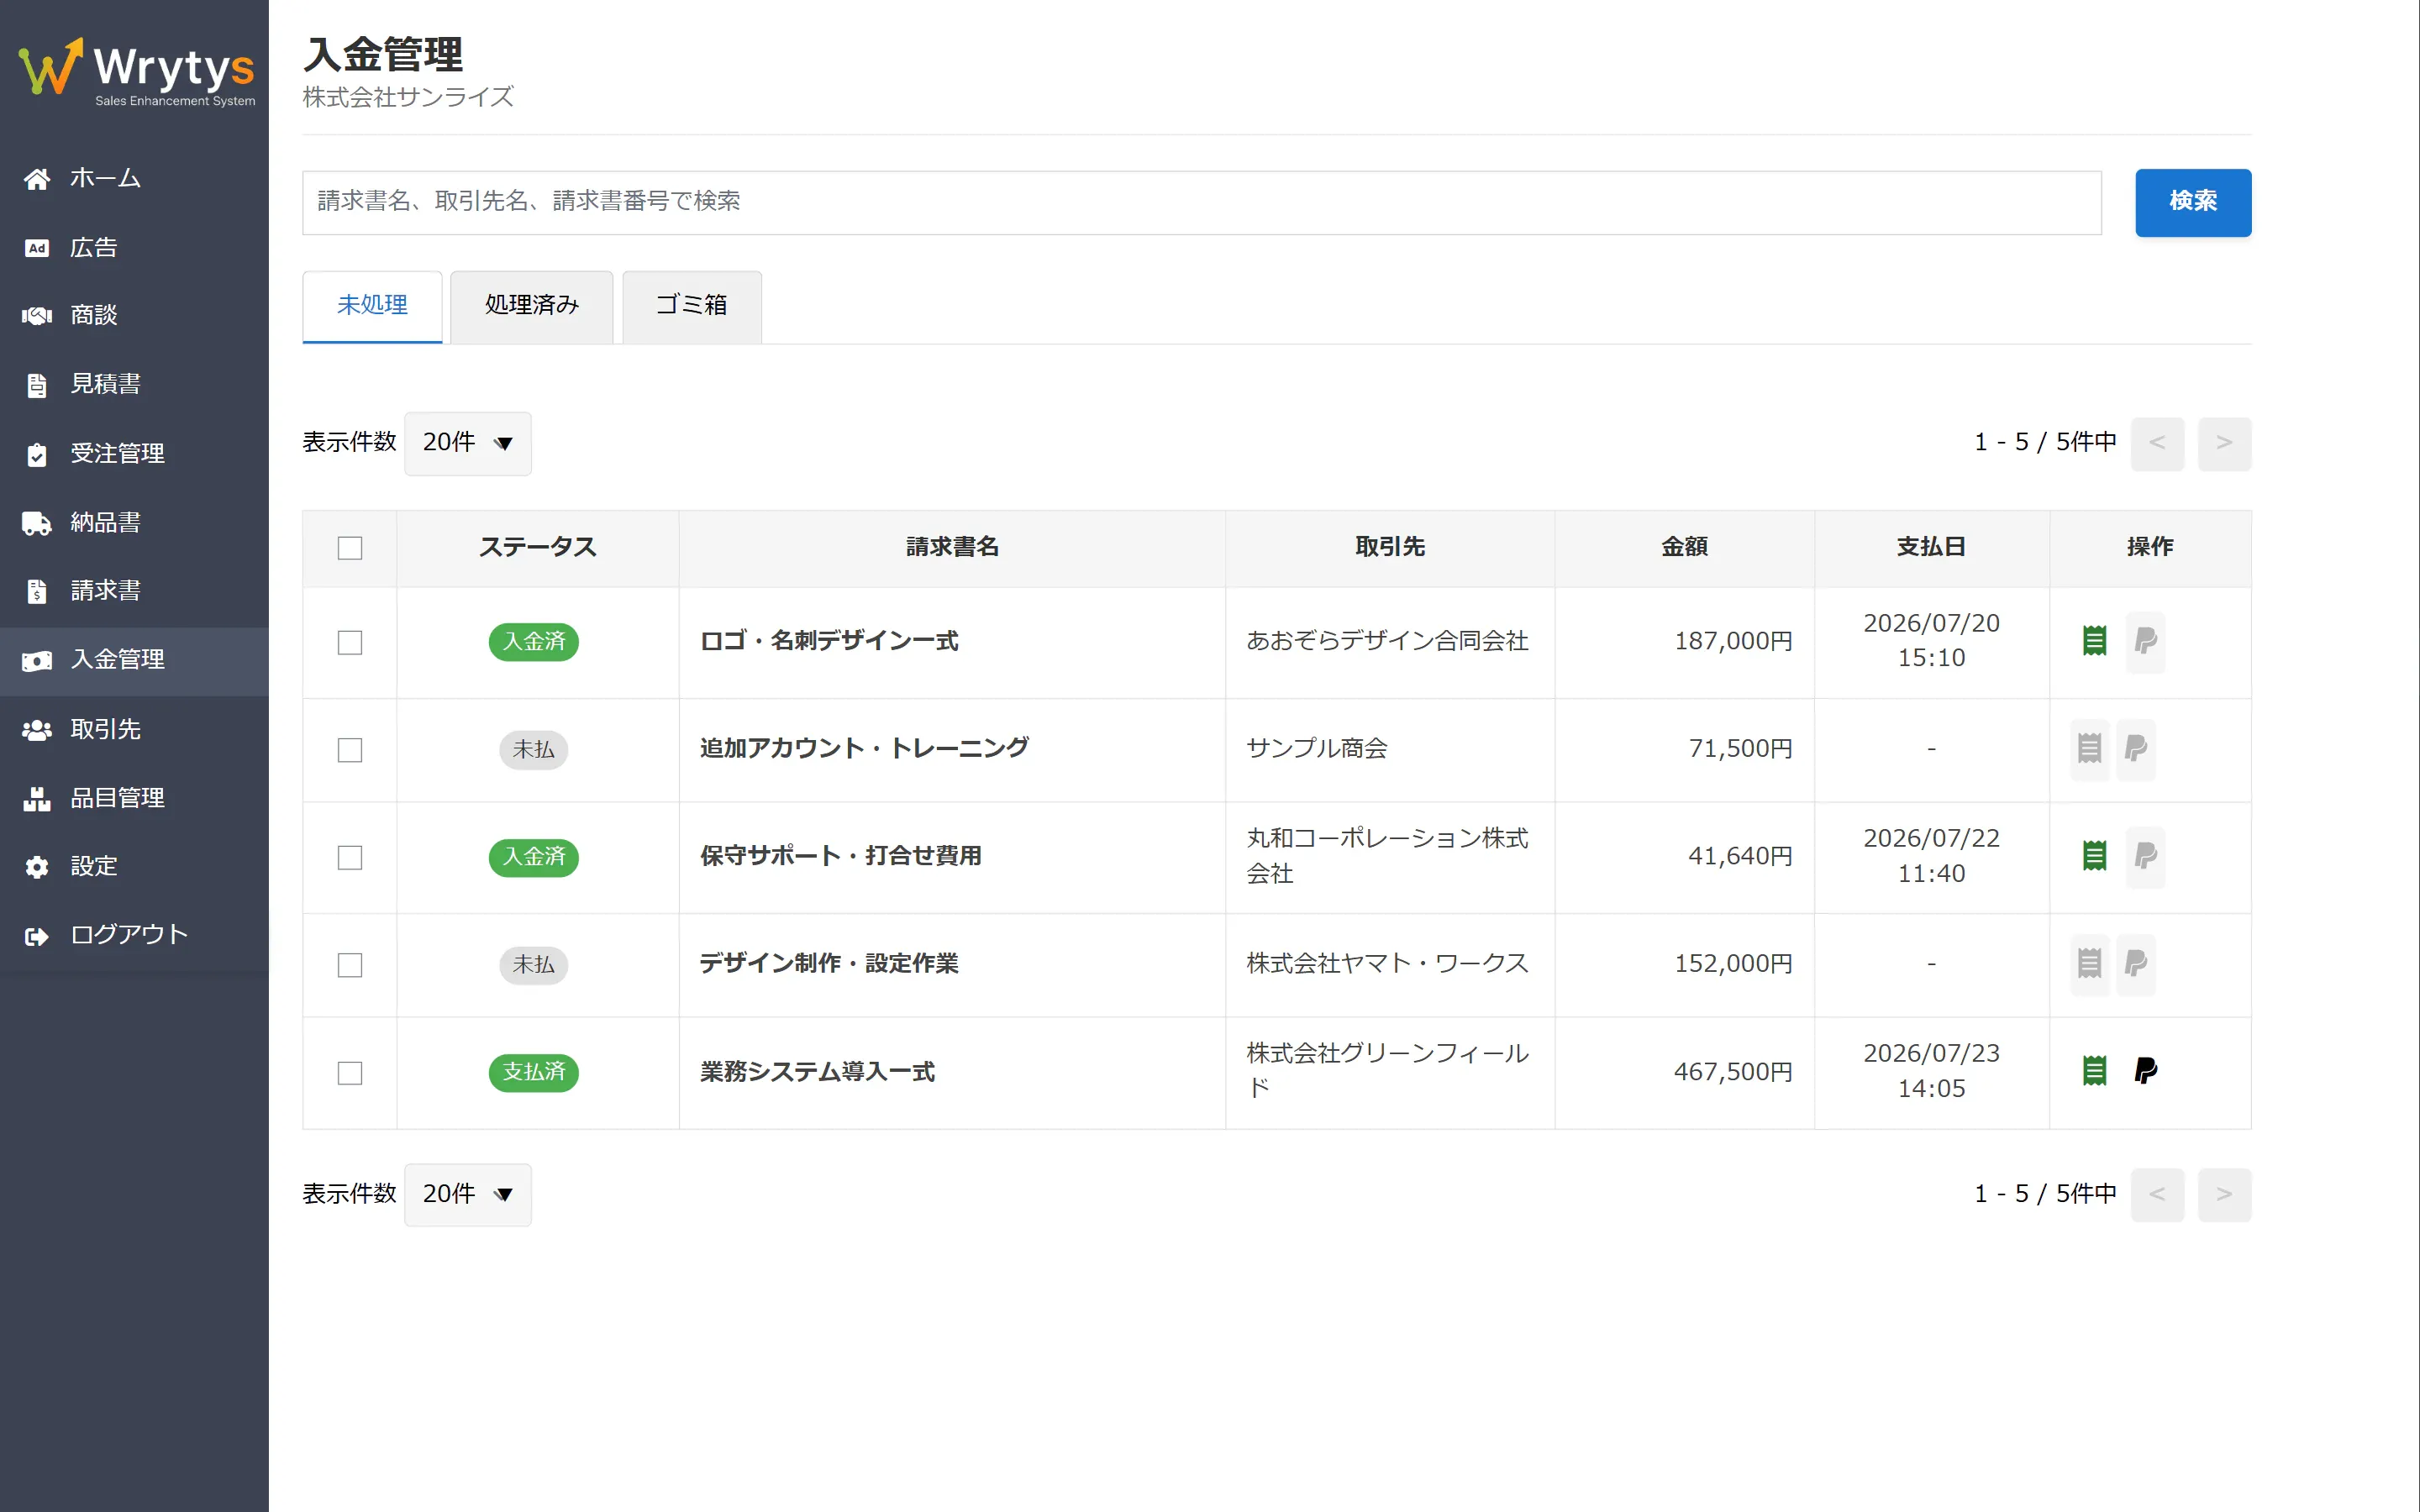Image resolution: width=2420 pixels, height=1512 pixels.
Task: Open invoice デザイン制作・設定作業
Action: 829,963
